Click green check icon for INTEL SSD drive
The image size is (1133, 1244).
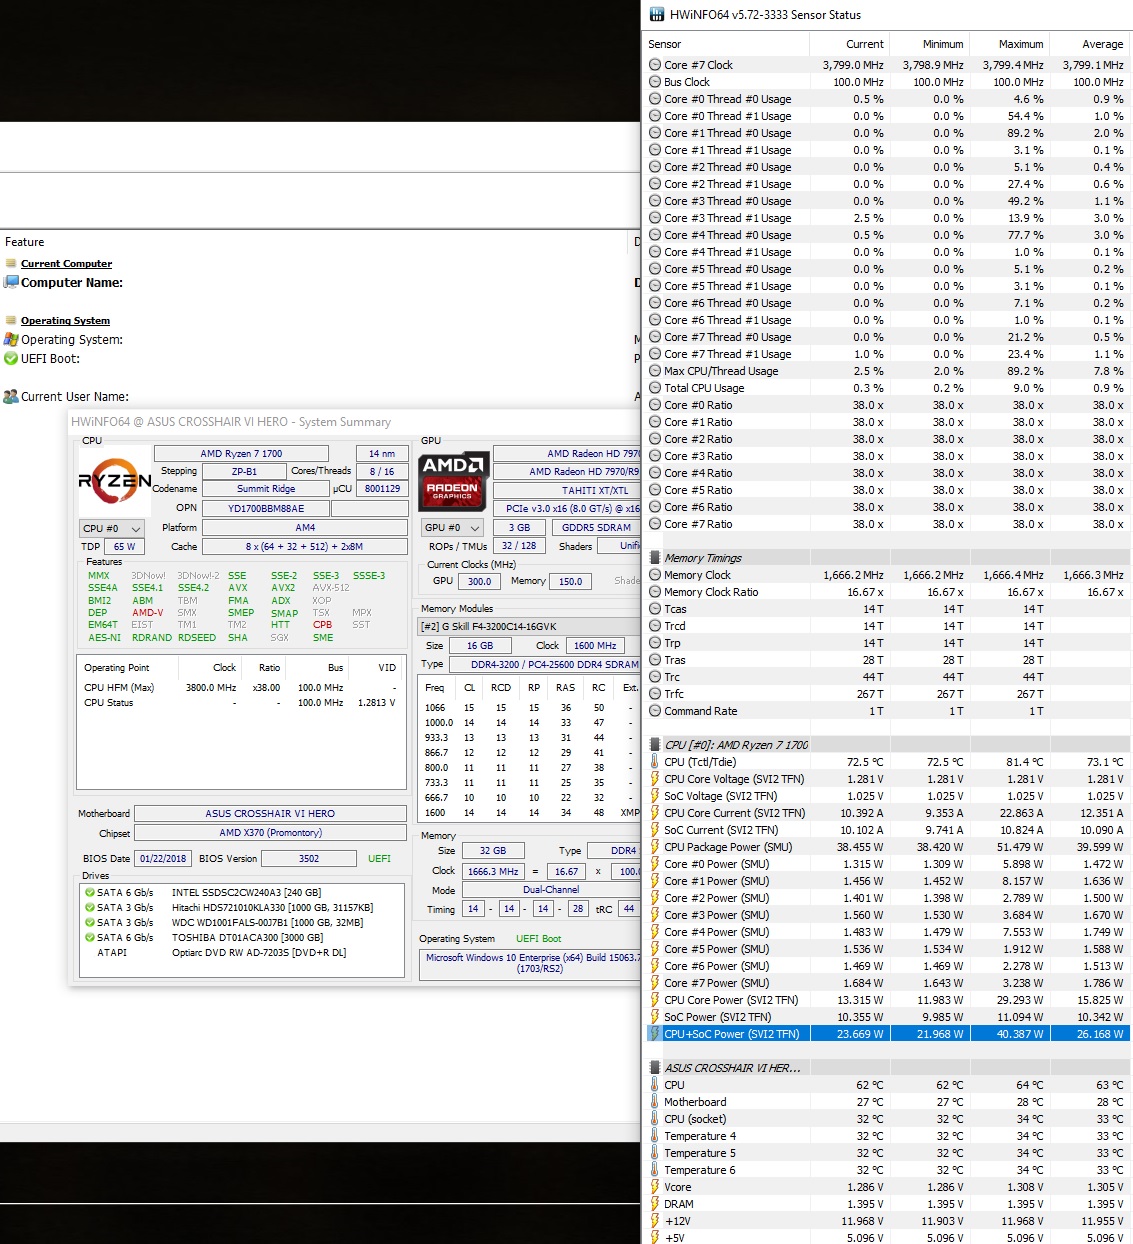(x=90, y=893)
